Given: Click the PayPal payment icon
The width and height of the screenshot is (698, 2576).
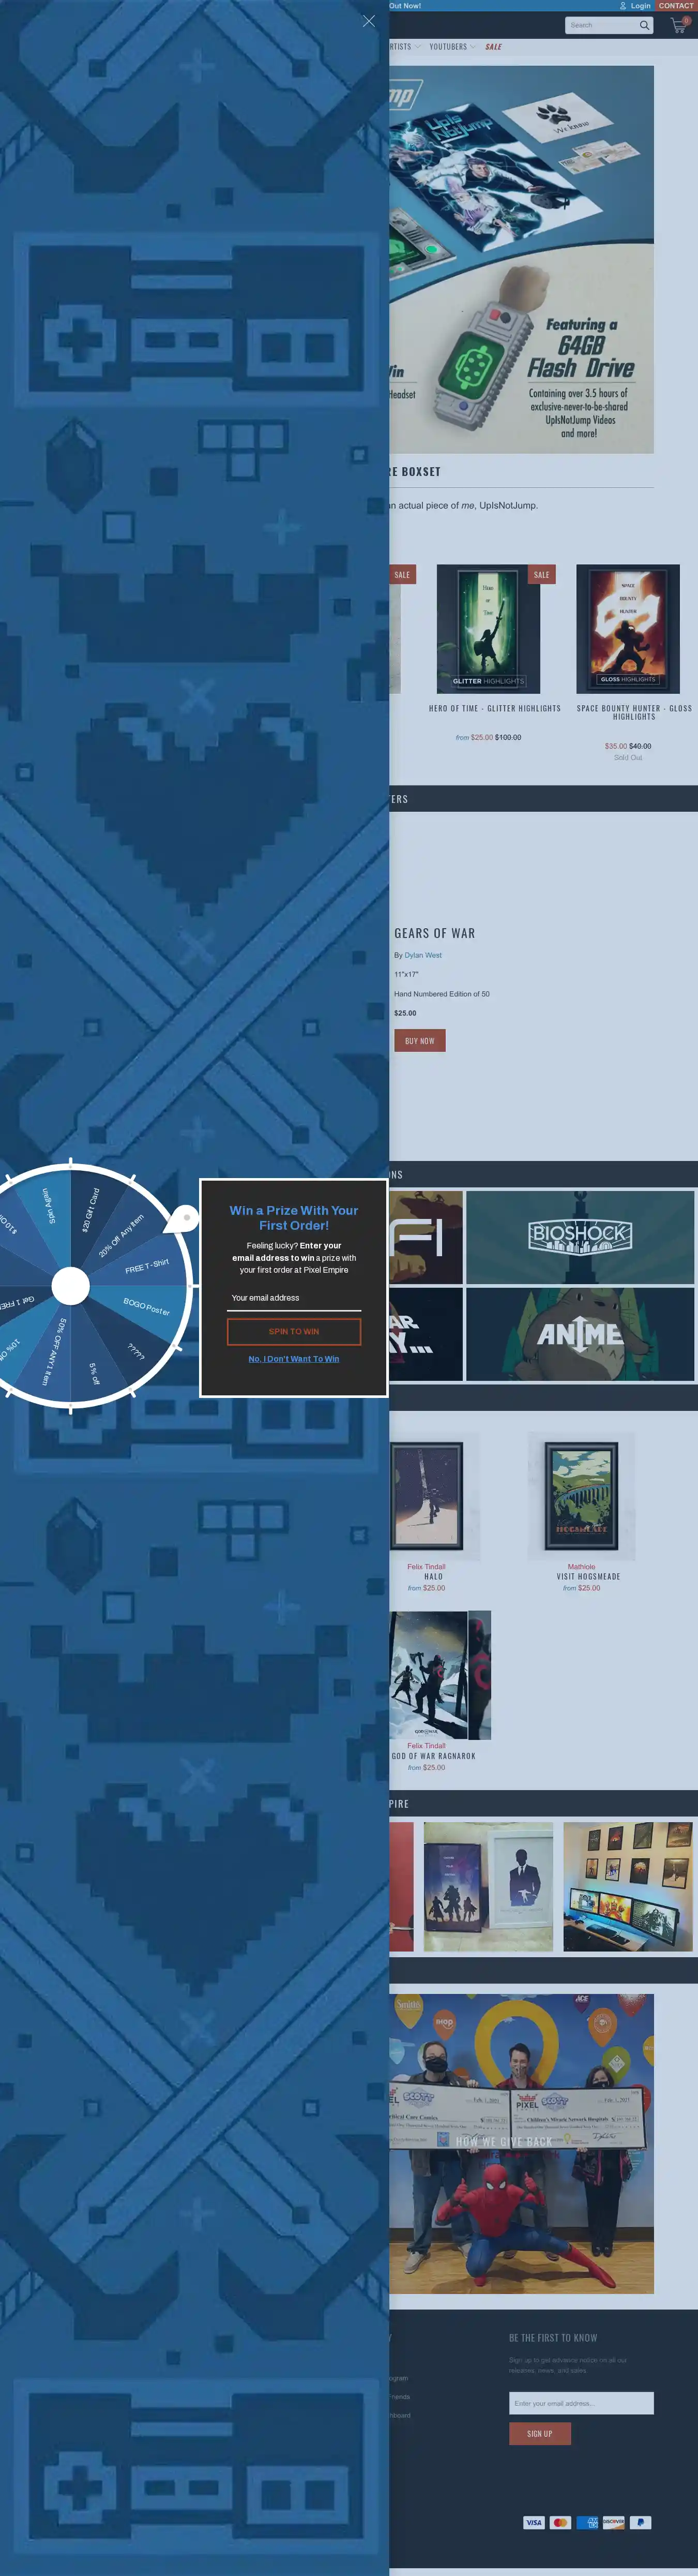Looking at the screenshot, I should coord(640,2522).
